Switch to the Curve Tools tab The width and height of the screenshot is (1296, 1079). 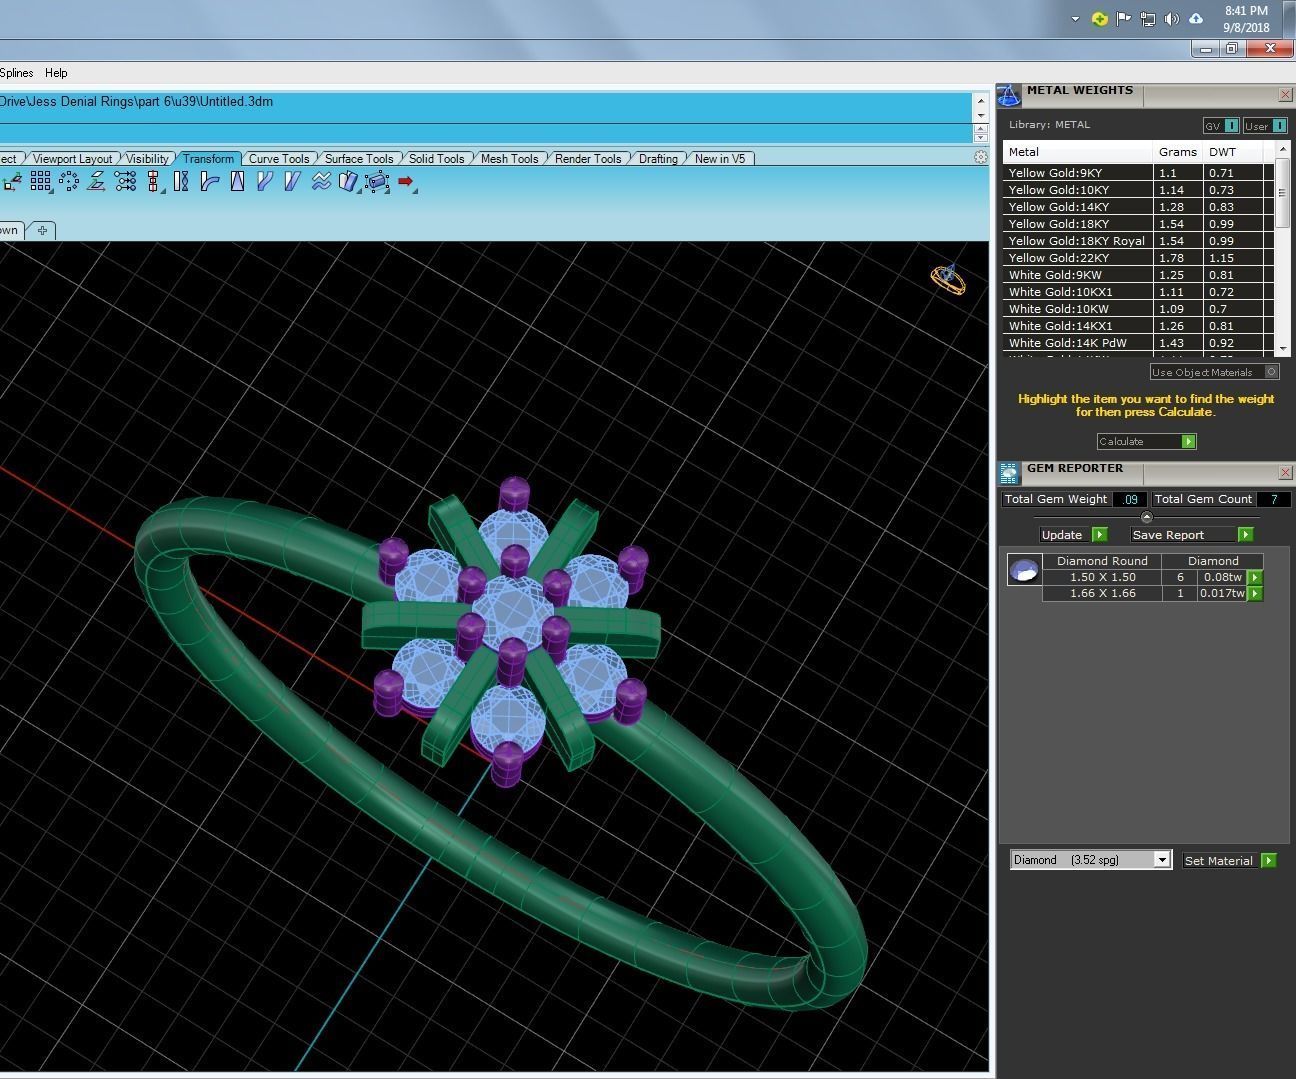tap(279, 158)
